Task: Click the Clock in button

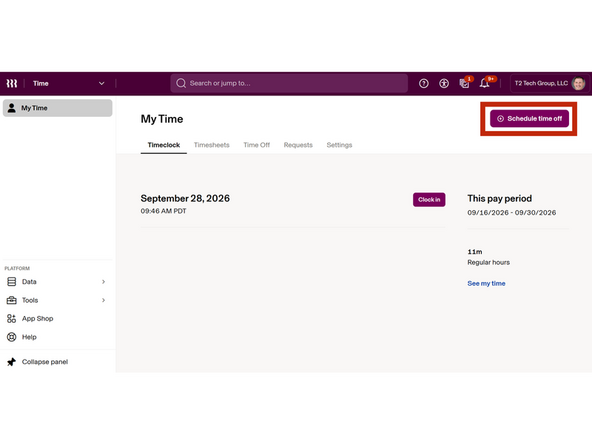Action: [x=429, y=200]
